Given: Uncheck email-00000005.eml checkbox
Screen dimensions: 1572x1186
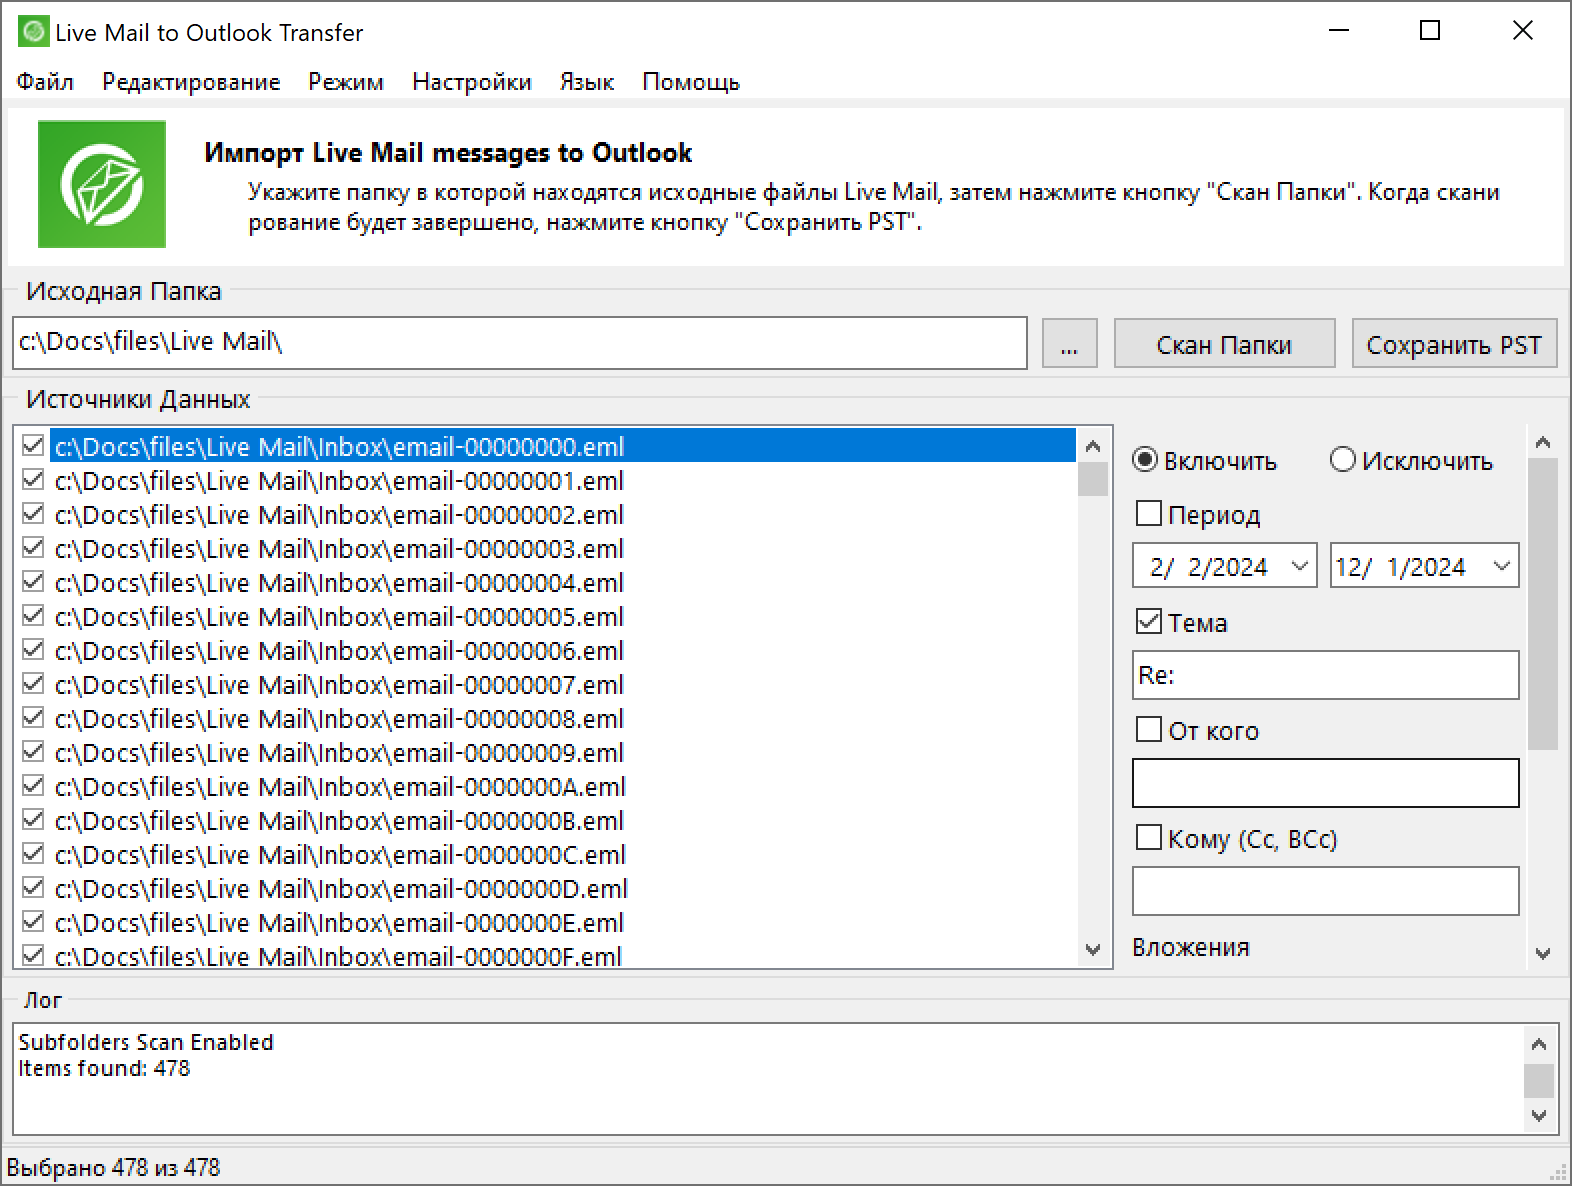Looking at the screenshot, I should click(33, 615).
